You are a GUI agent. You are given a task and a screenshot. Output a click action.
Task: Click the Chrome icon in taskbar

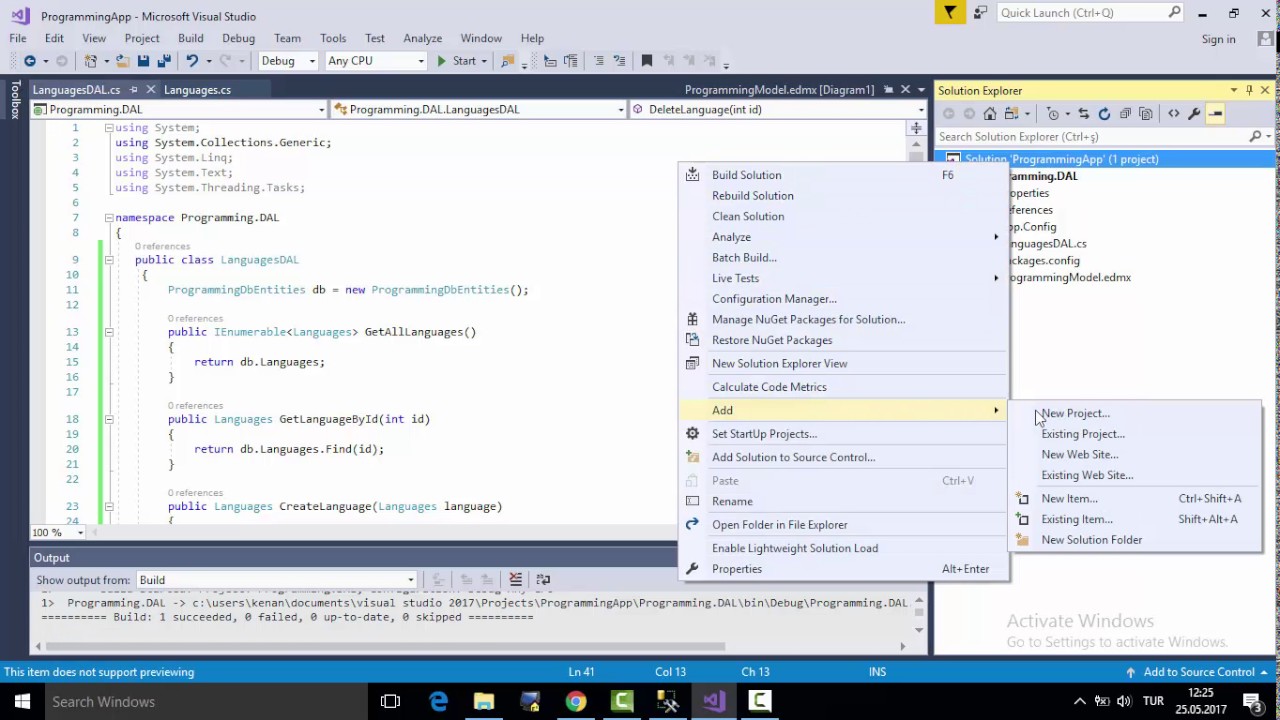point(575,701)
